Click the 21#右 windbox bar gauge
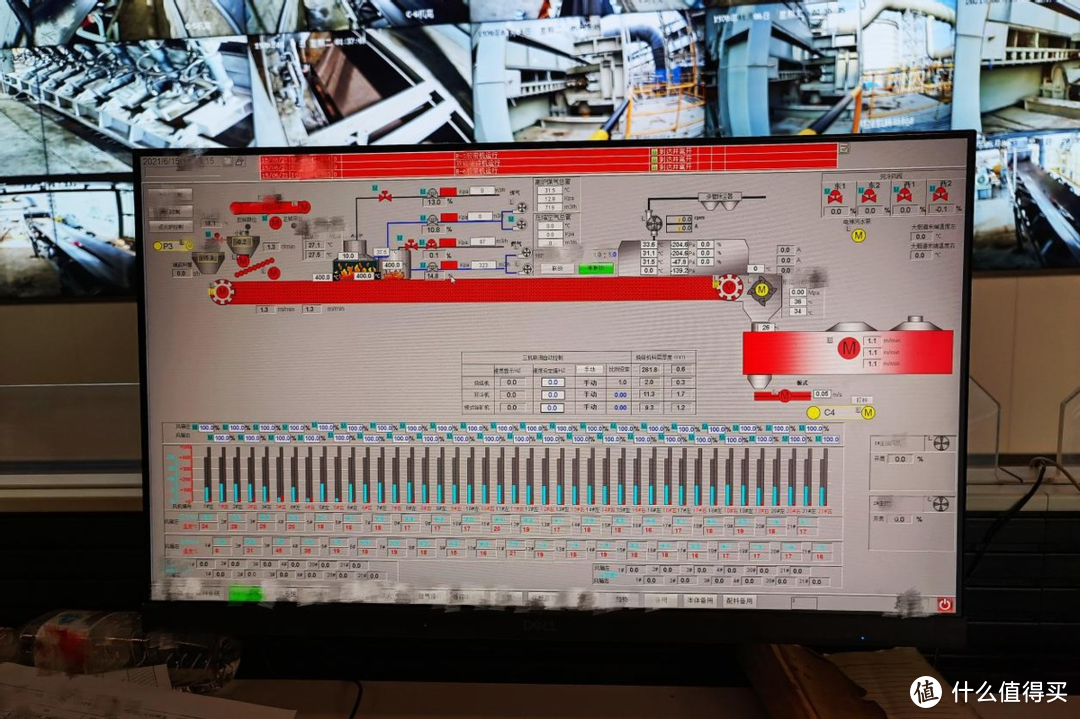This screenshot has width=1080, height=719. point(823,477)
